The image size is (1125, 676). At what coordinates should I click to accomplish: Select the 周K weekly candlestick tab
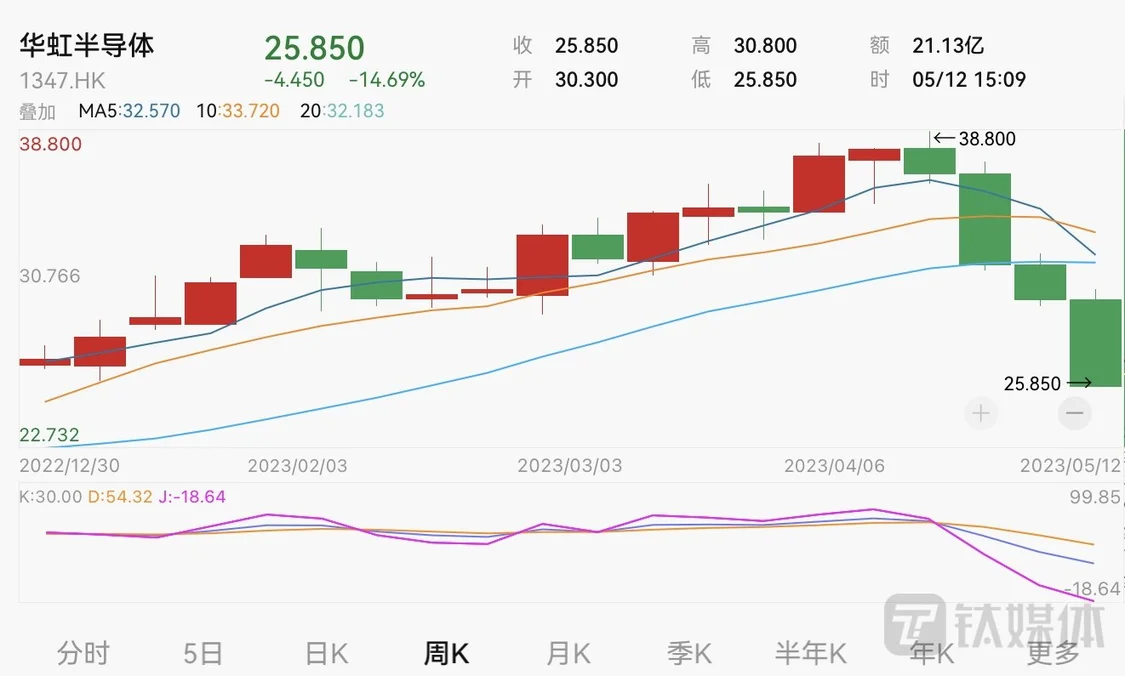pos(446,653)
